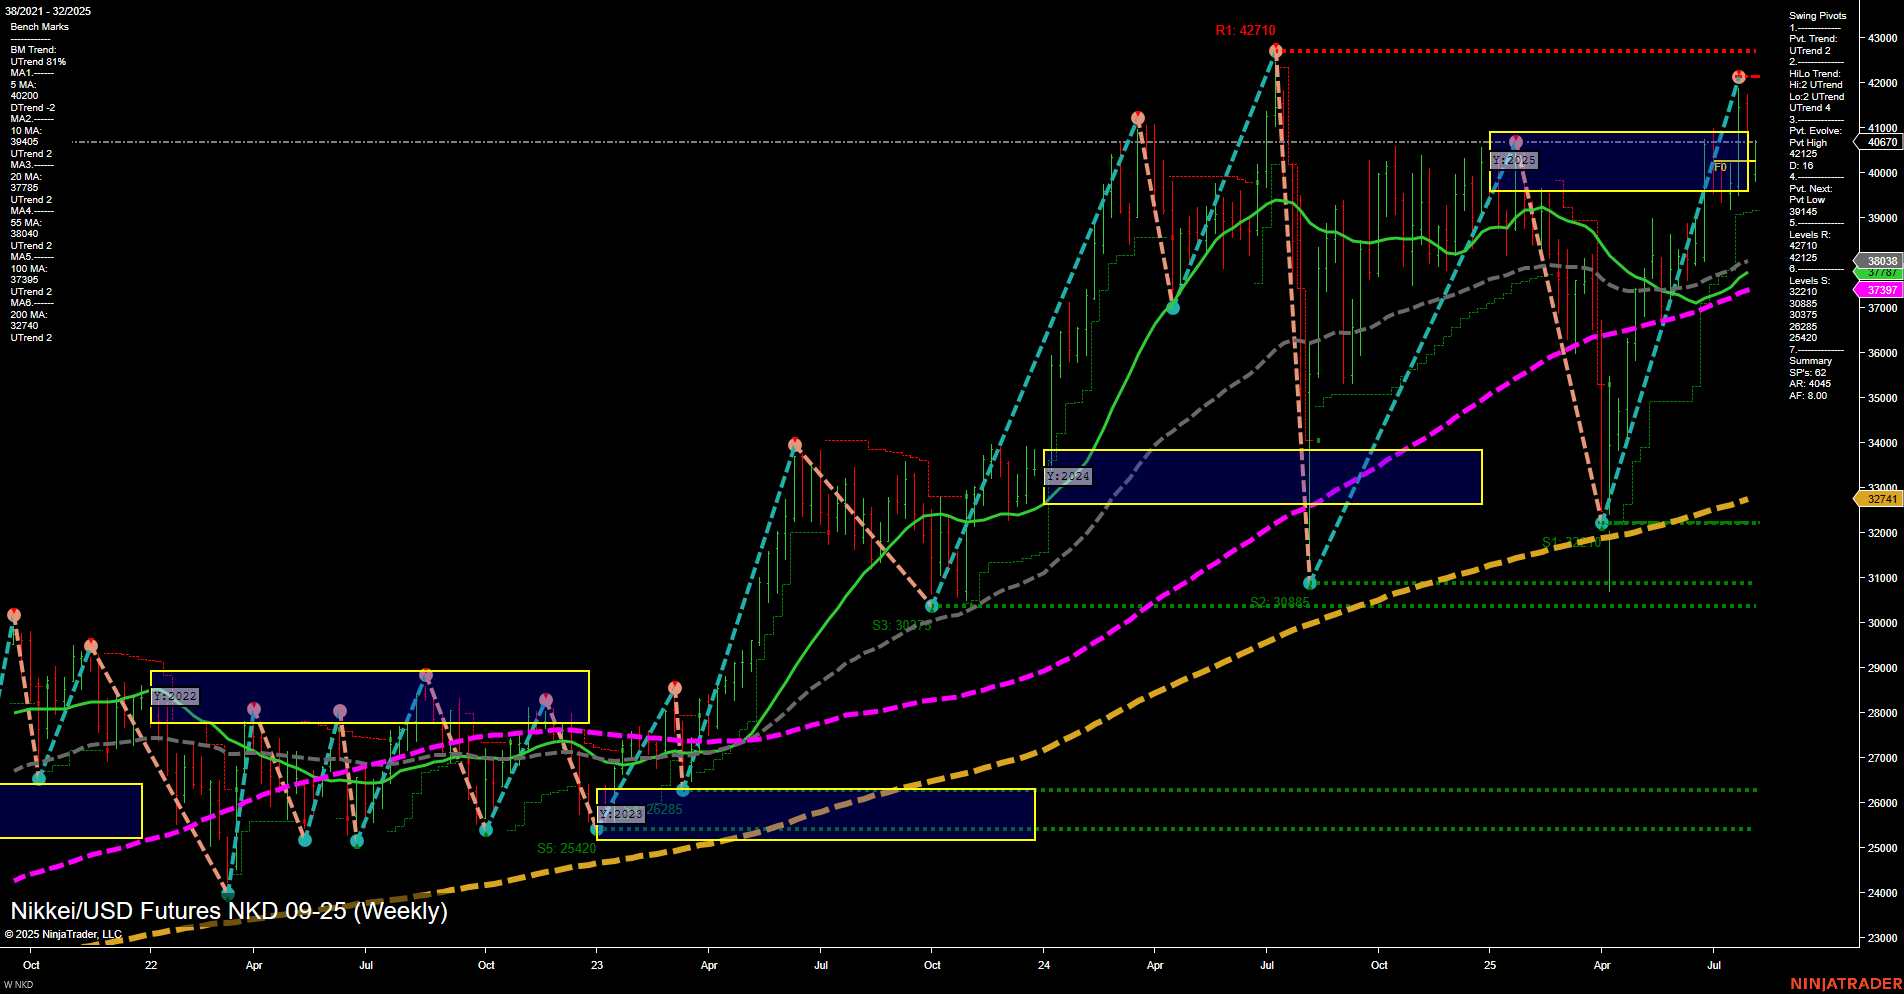Screen dimensions: 1904x994
Task: Click the orange pivot dot above the Y:2022 box
Action: 427,673
